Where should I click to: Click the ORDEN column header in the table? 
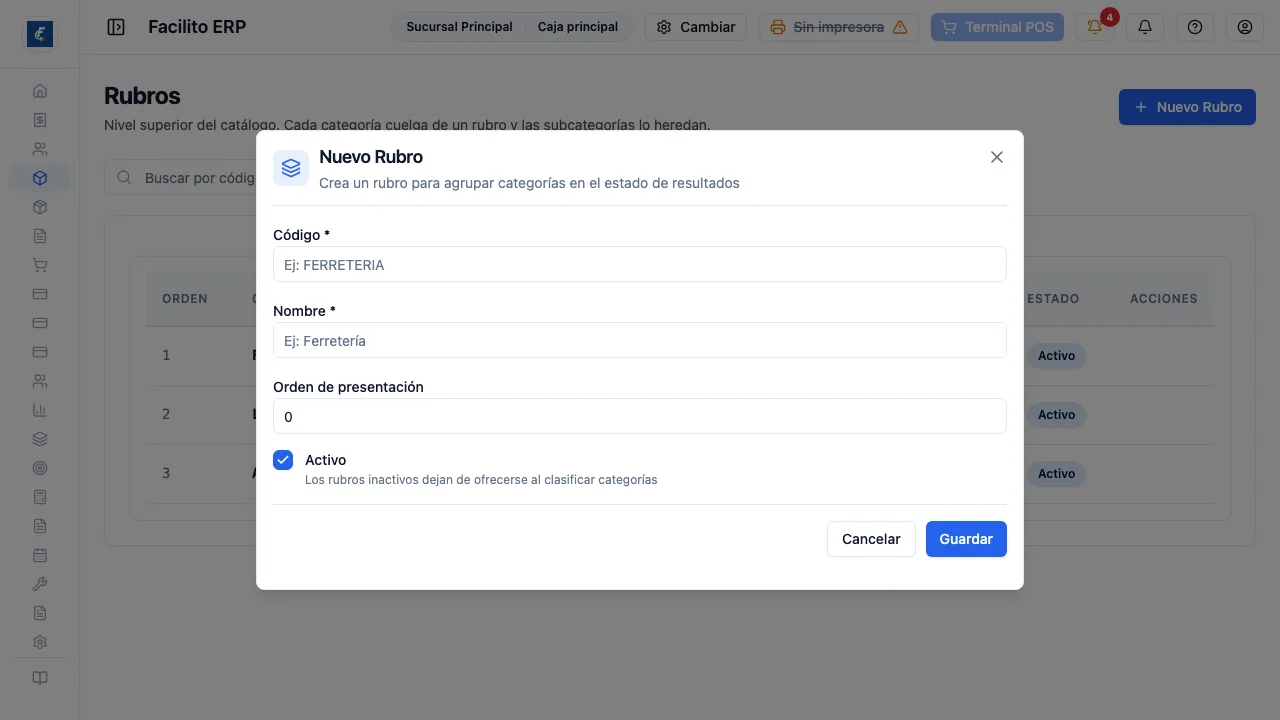coord(185,299)
